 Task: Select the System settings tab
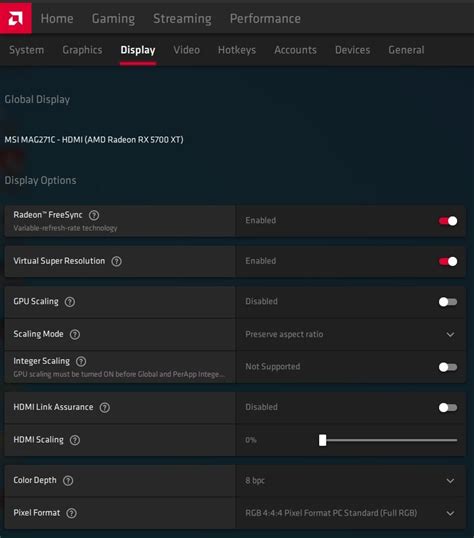27,50
